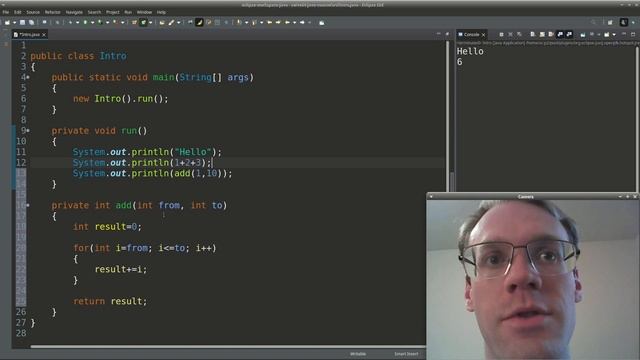Viewport: 640px width, 360px height.
Task: Toggle Word Wrap in Console toolbar
Action: click(x=550, y=35)
